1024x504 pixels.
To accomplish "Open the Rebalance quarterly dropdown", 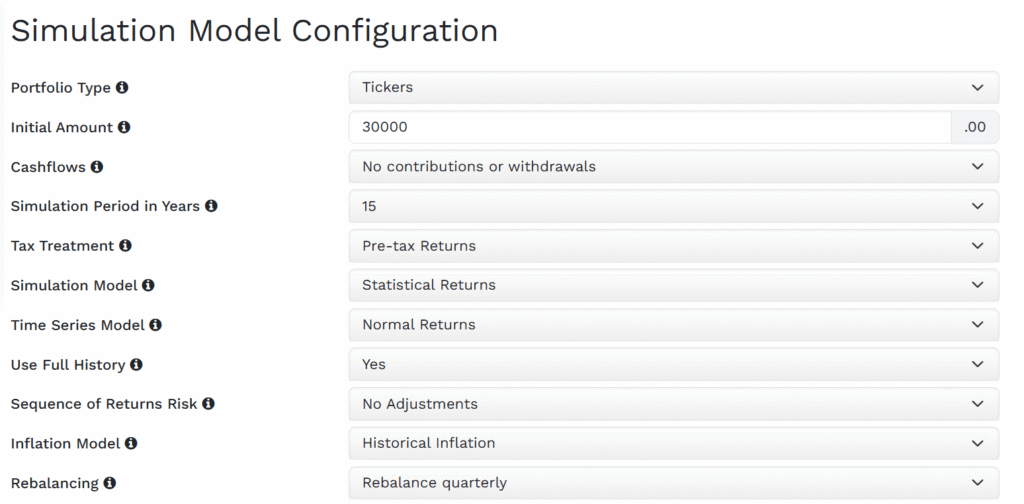I will click(x=673, y=483).
